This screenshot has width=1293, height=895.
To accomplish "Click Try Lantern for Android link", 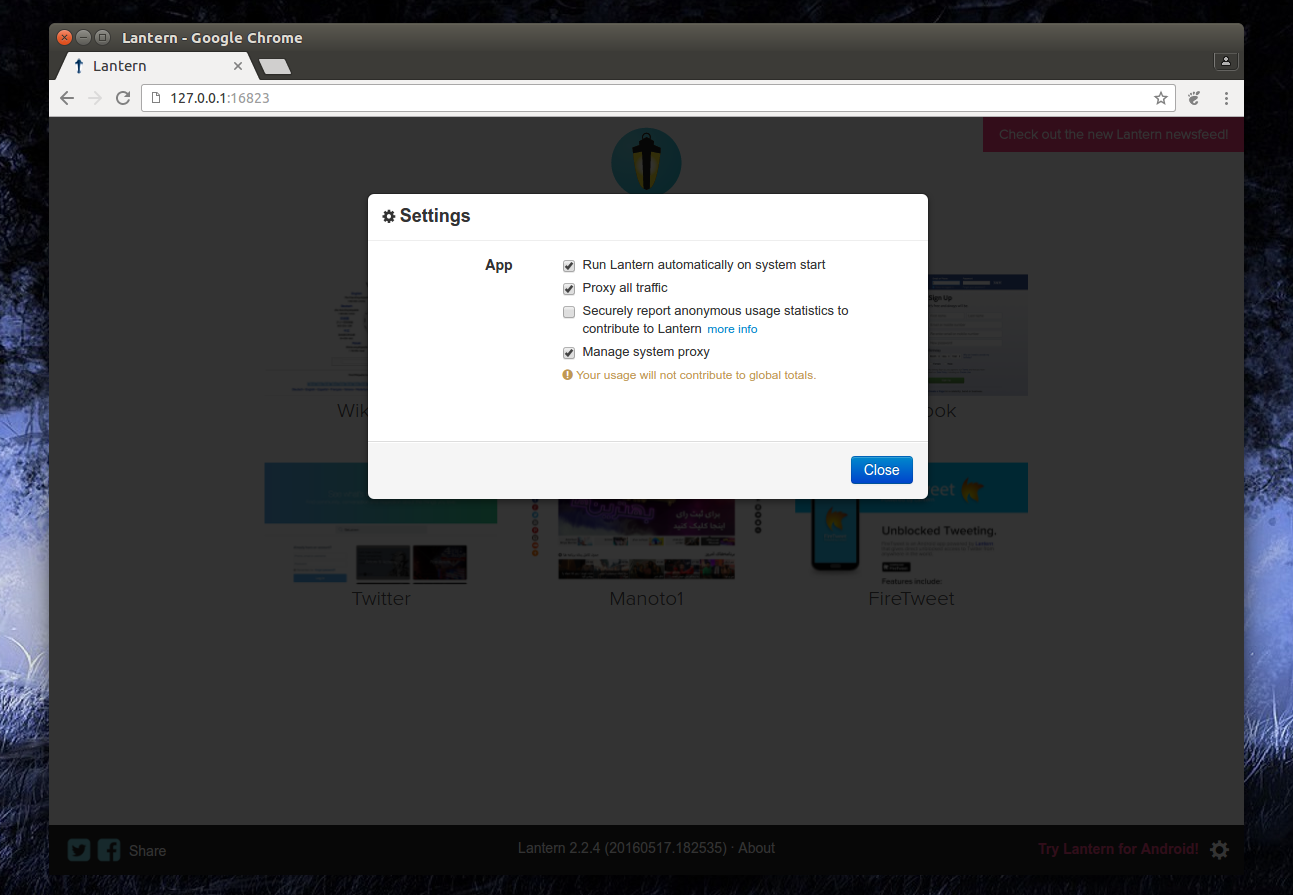I will coord(1118,849).
